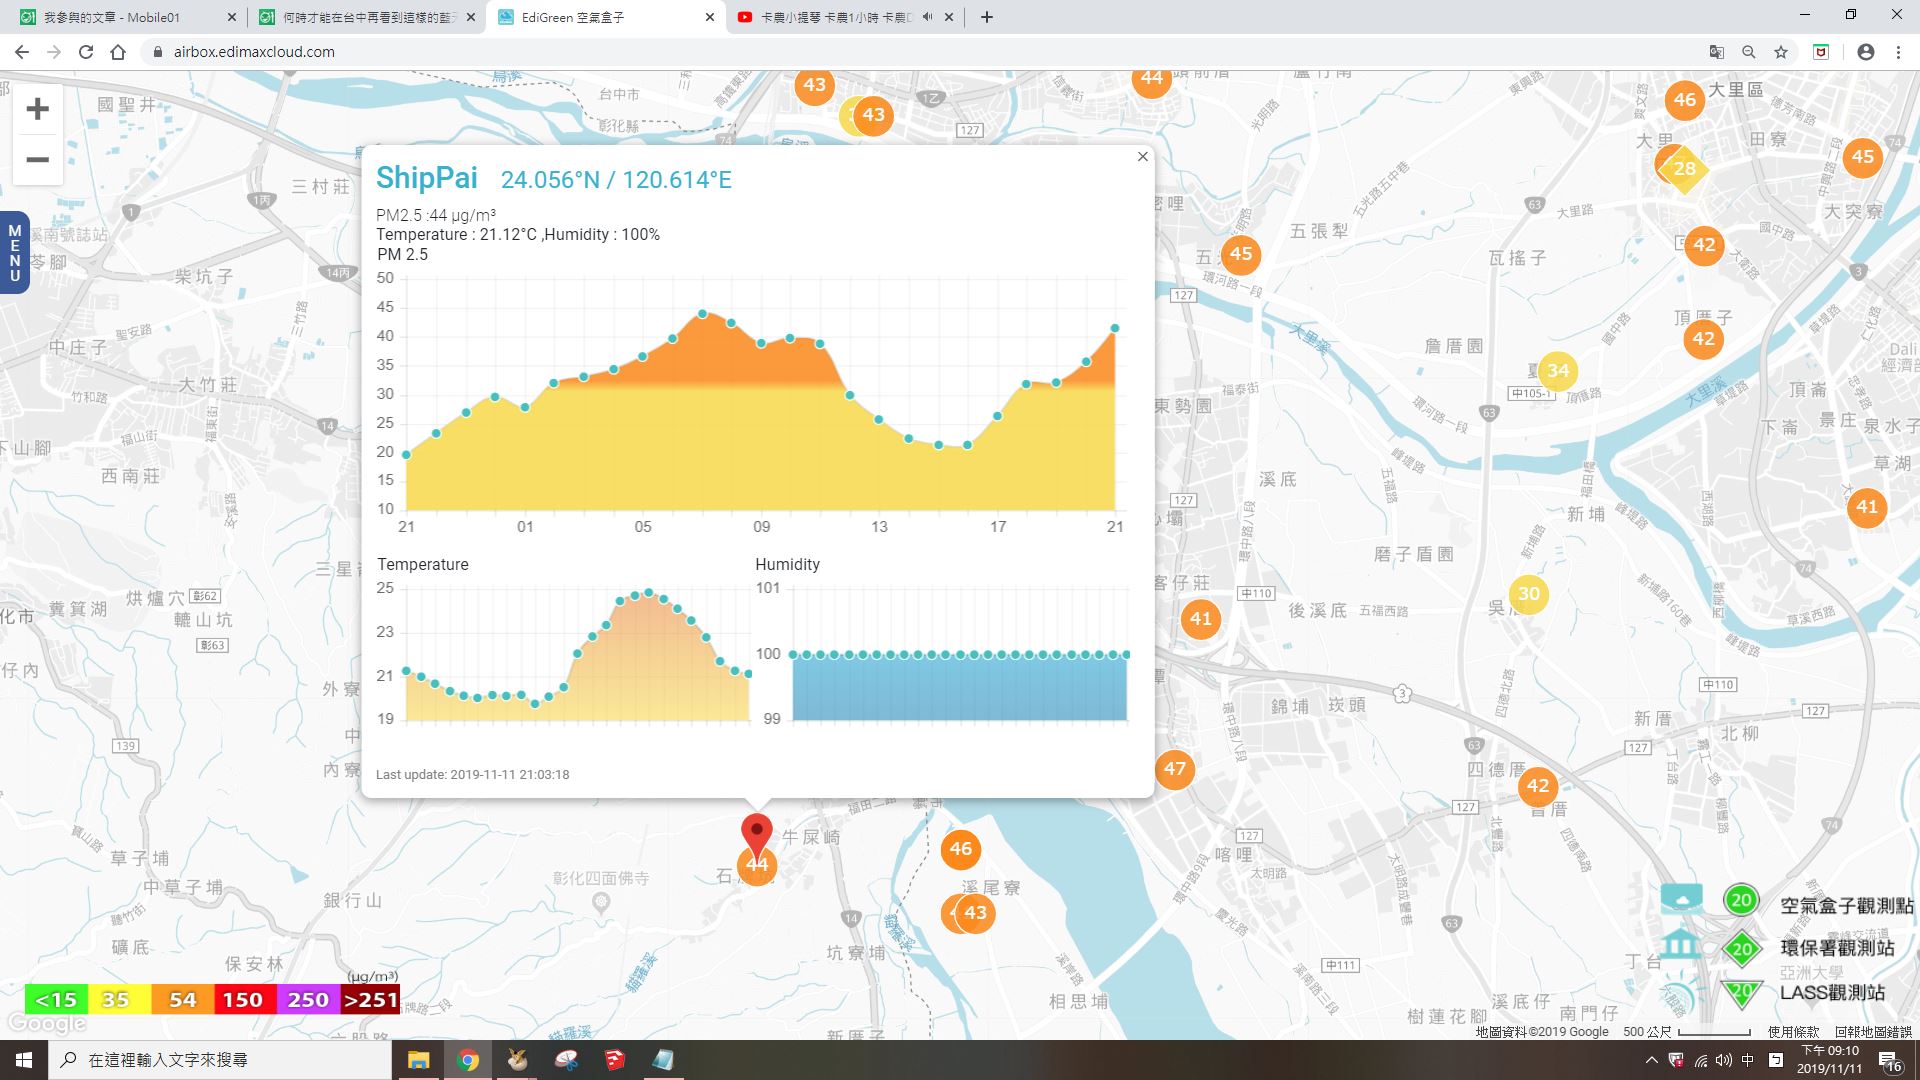Click the address bar airbox.edimaxcloud.com
This screenshot has width=1920, height=1080.
tap(254, 52)
